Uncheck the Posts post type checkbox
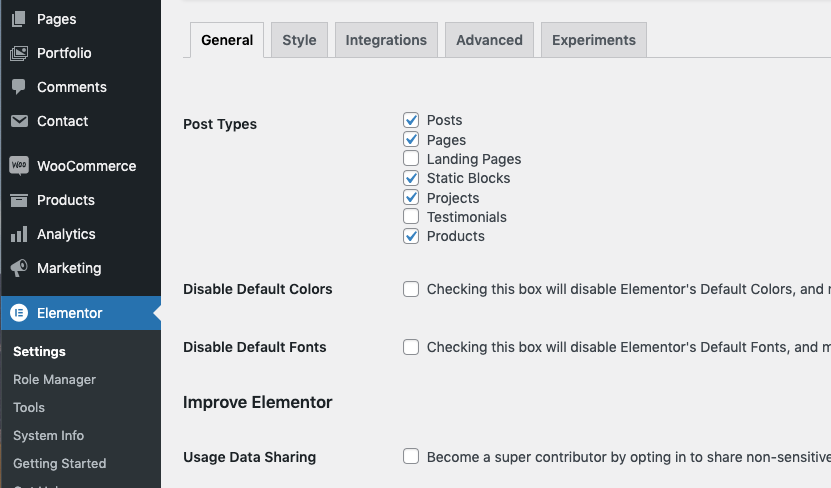The height and width of the screenshot is (488, 831). coord(411,120)
